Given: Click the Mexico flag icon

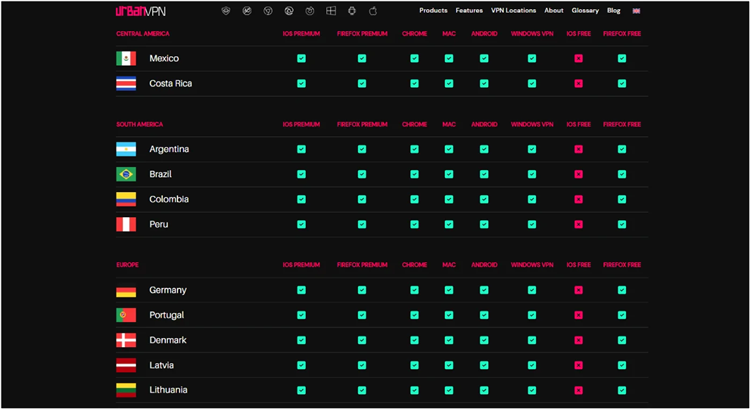Looking at the screenshot, I should click(x=126, y=58).
